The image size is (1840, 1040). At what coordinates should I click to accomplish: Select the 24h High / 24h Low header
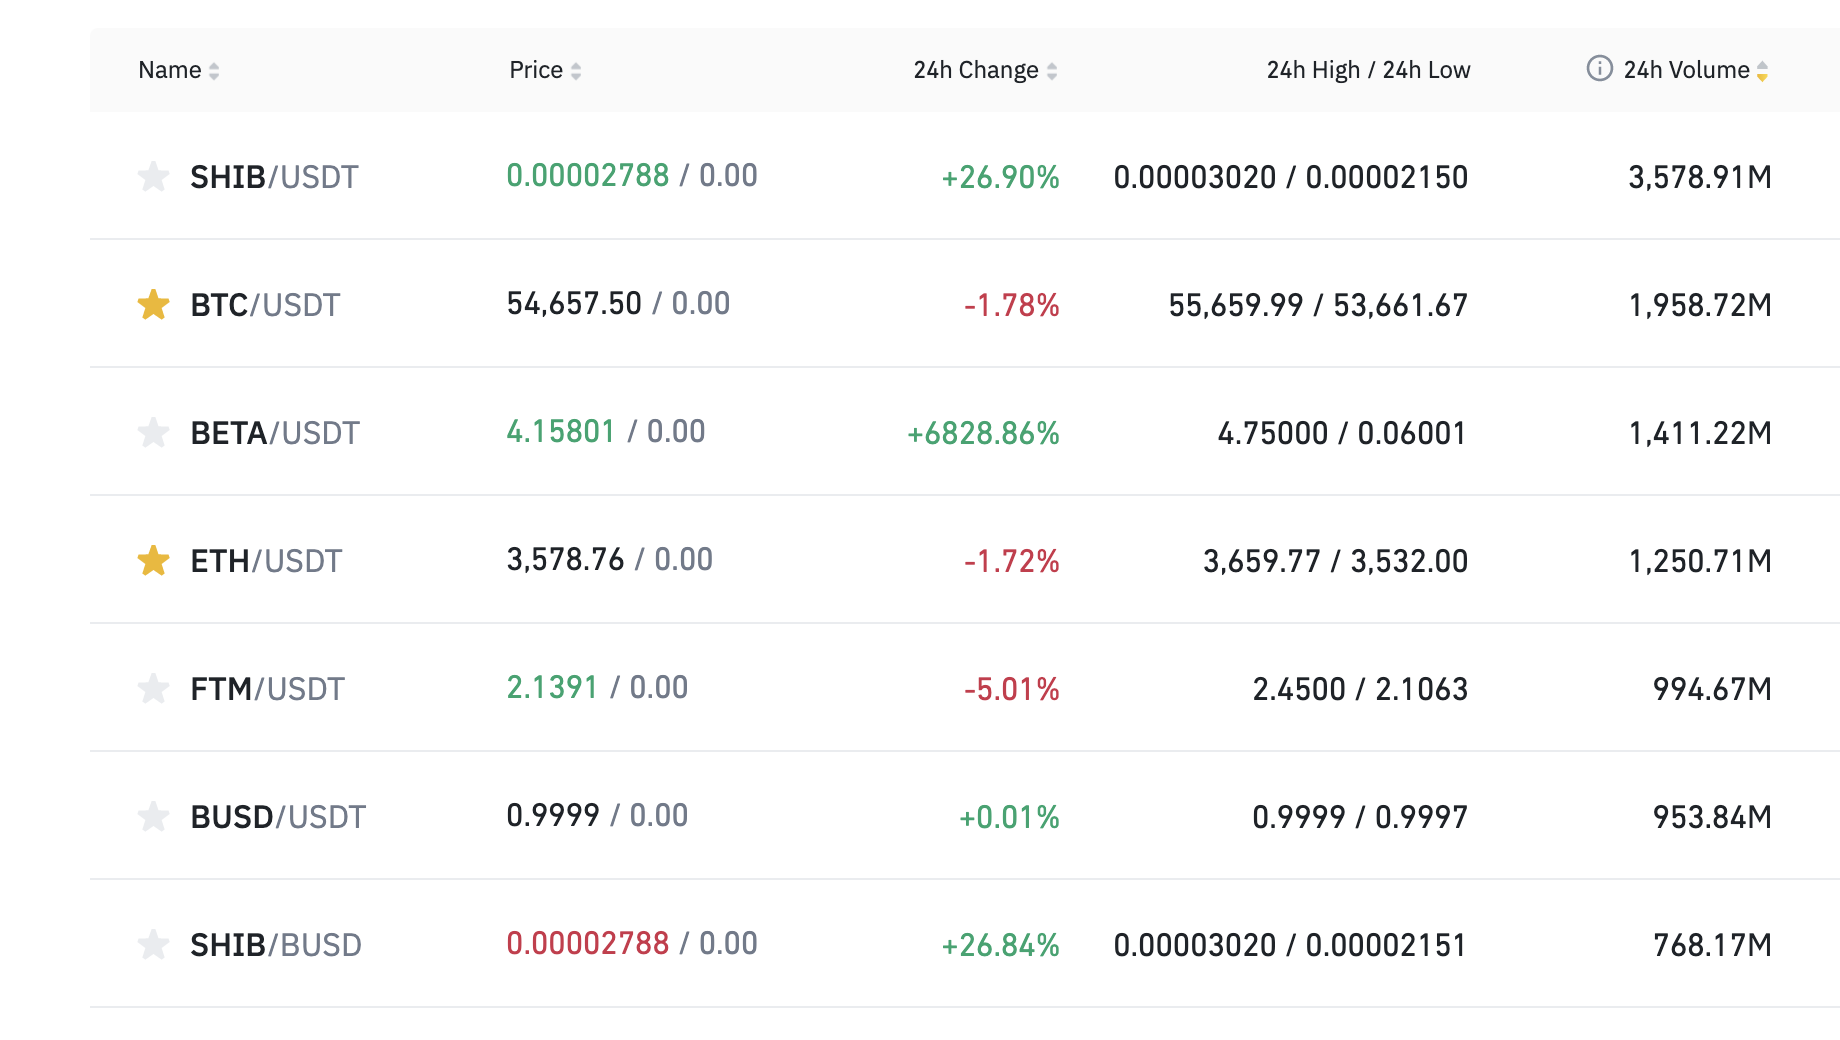pyautogui.click(x=1368, y=70)
